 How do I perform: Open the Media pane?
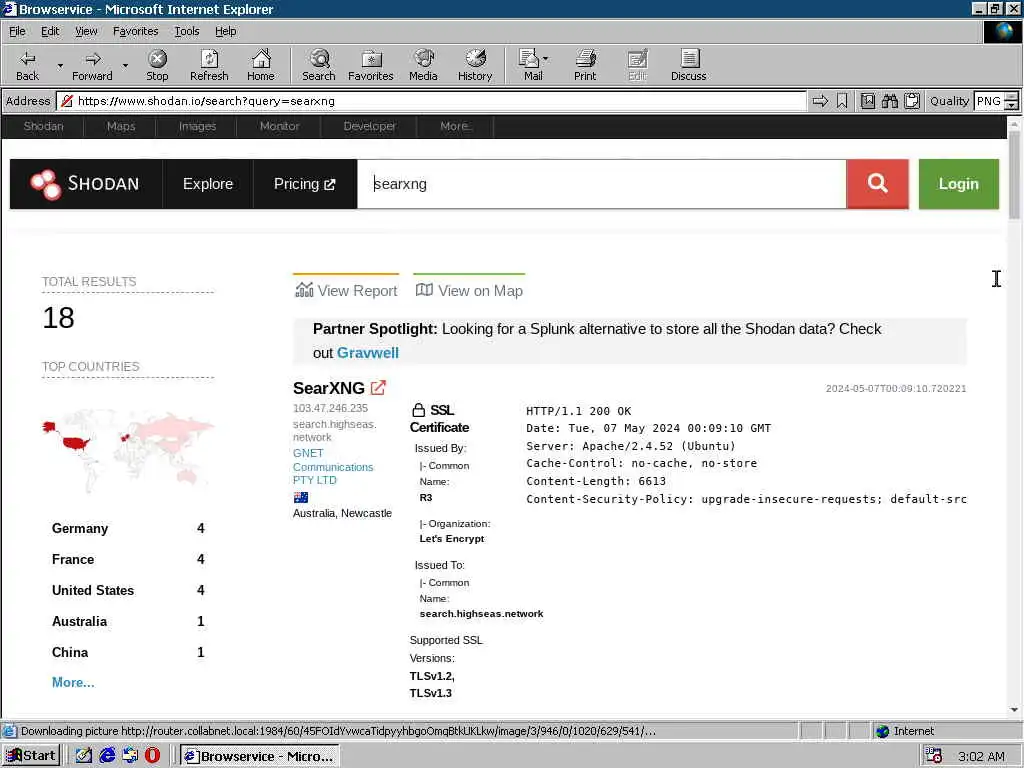click(x=423, y=65)
